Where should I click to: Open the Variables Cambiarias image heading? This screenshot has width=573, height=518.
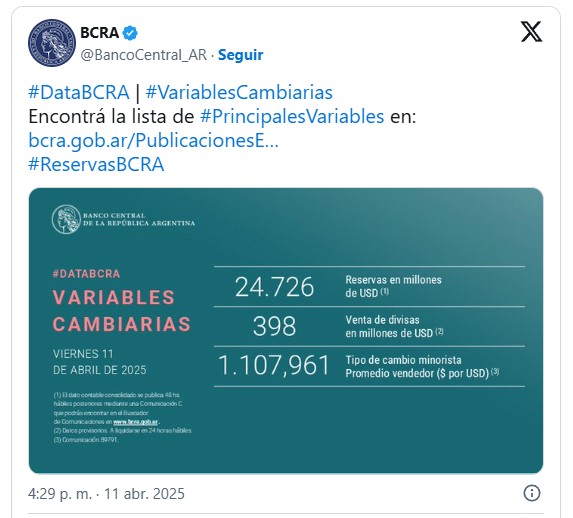click(122, 311)
